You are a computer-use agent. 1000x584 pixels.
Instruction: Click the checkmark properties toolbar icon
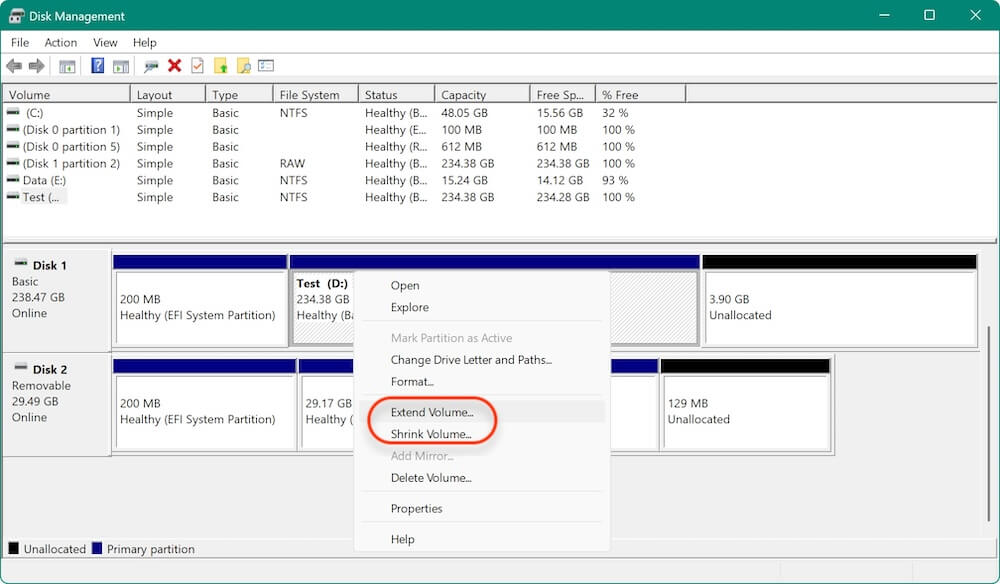(197, 65)
